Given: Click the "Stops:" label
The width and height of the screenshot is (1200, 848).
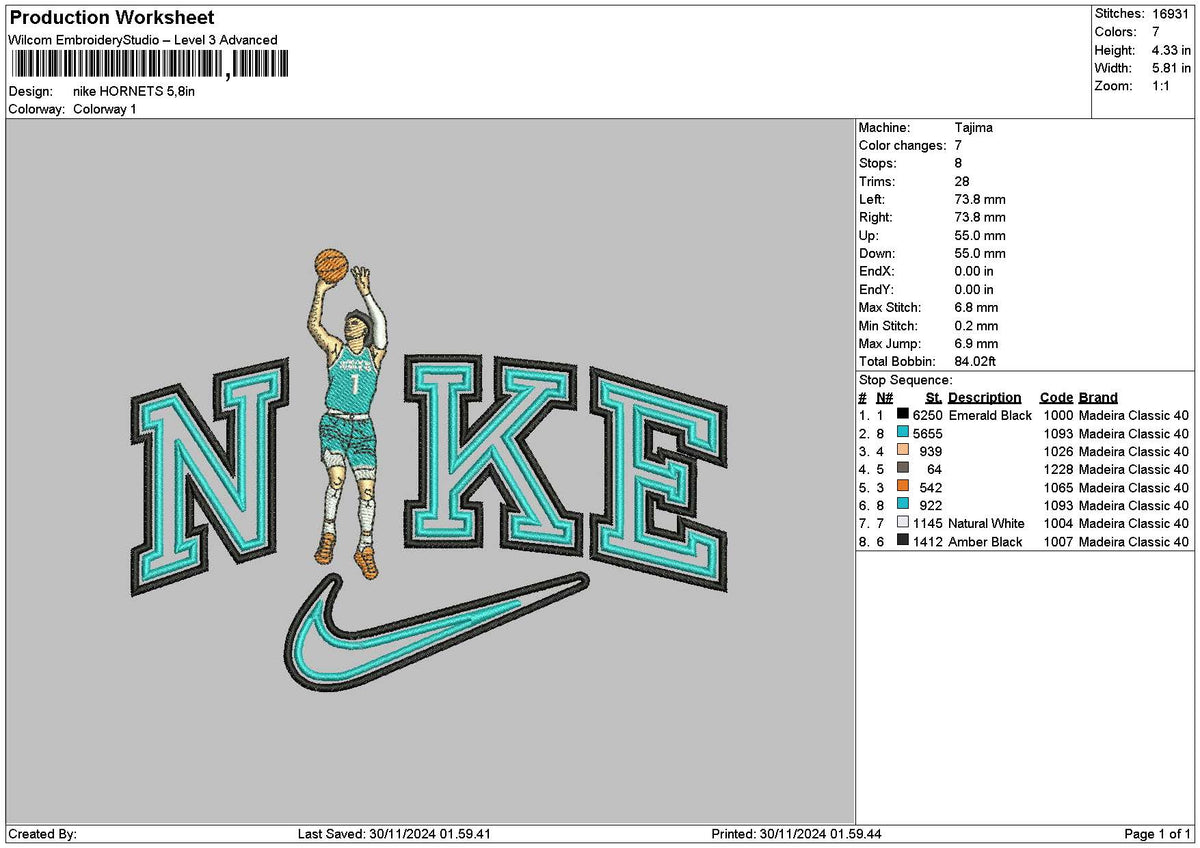Looking at the screenshot, I should click(x=878, y=164).
